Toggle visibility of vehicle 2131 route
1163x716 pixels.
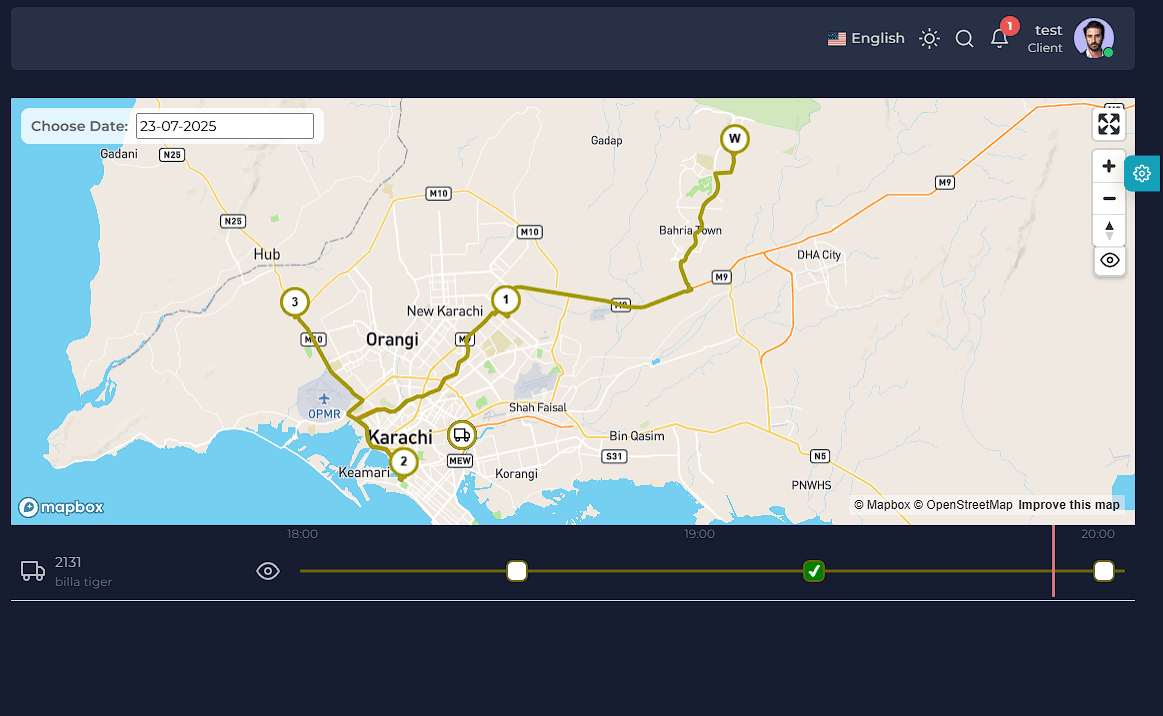click(268, 571)
